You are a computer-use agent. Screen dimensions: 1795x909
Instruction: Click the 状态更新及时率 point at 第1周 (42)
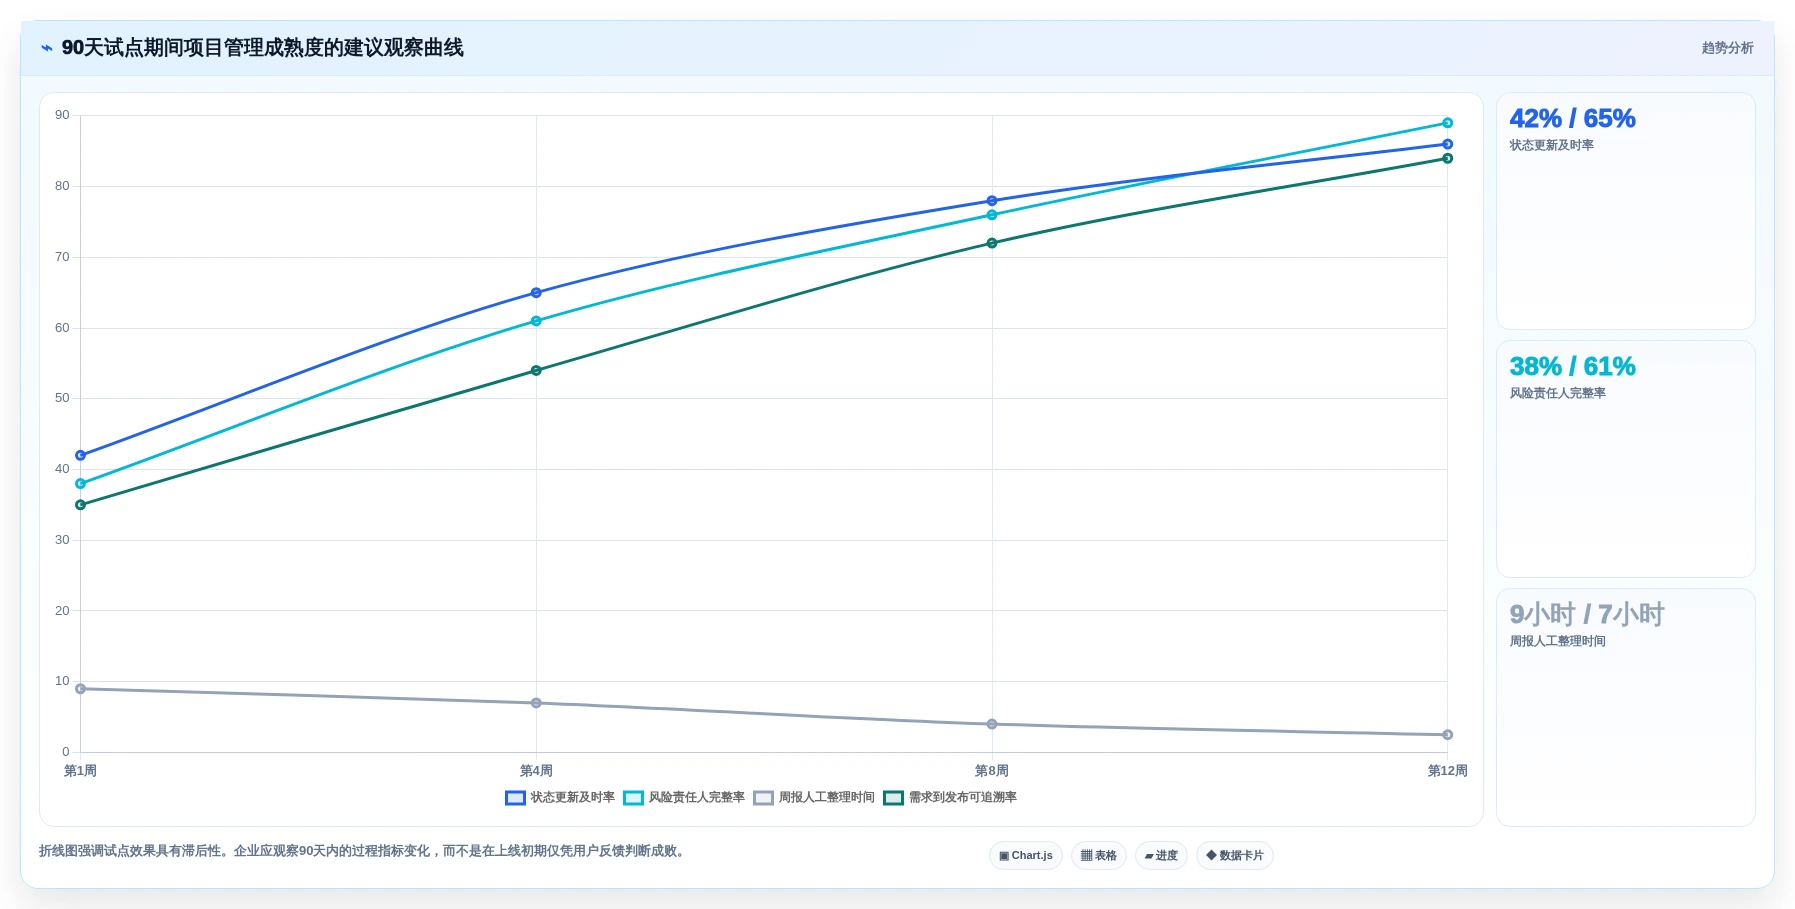pos(81,456)
